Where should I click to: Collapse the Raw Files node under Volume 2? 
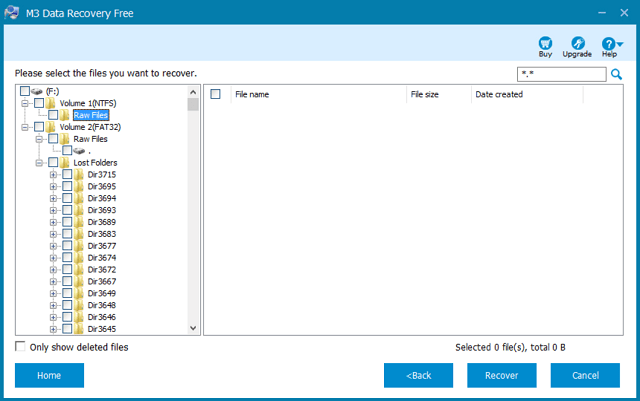coord(39,139)
